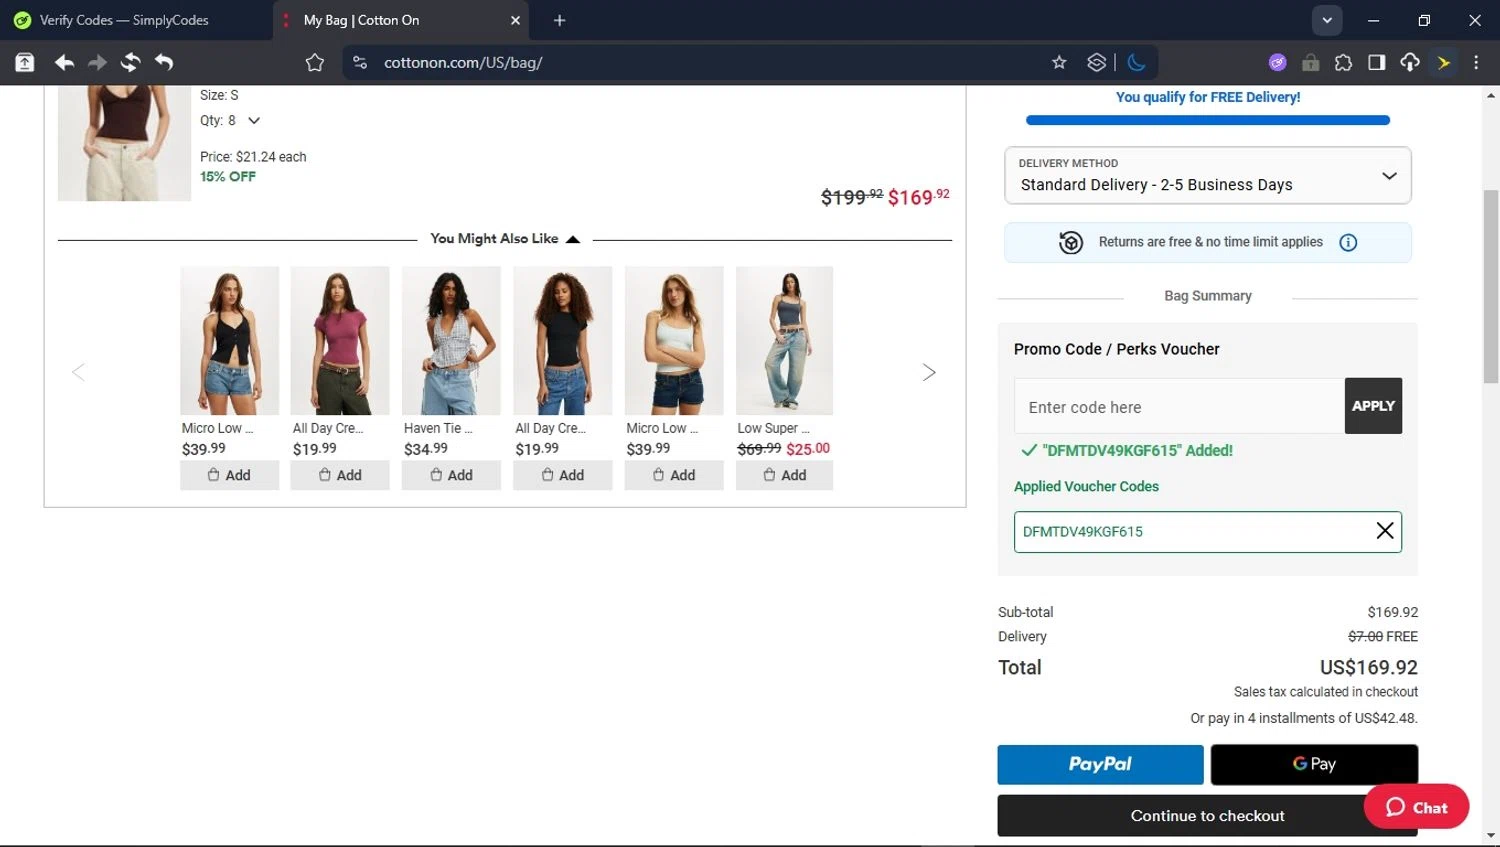Screen dimensions: 1500x847
Task: Click the carousel previous arrow
Action: (78, 372)
